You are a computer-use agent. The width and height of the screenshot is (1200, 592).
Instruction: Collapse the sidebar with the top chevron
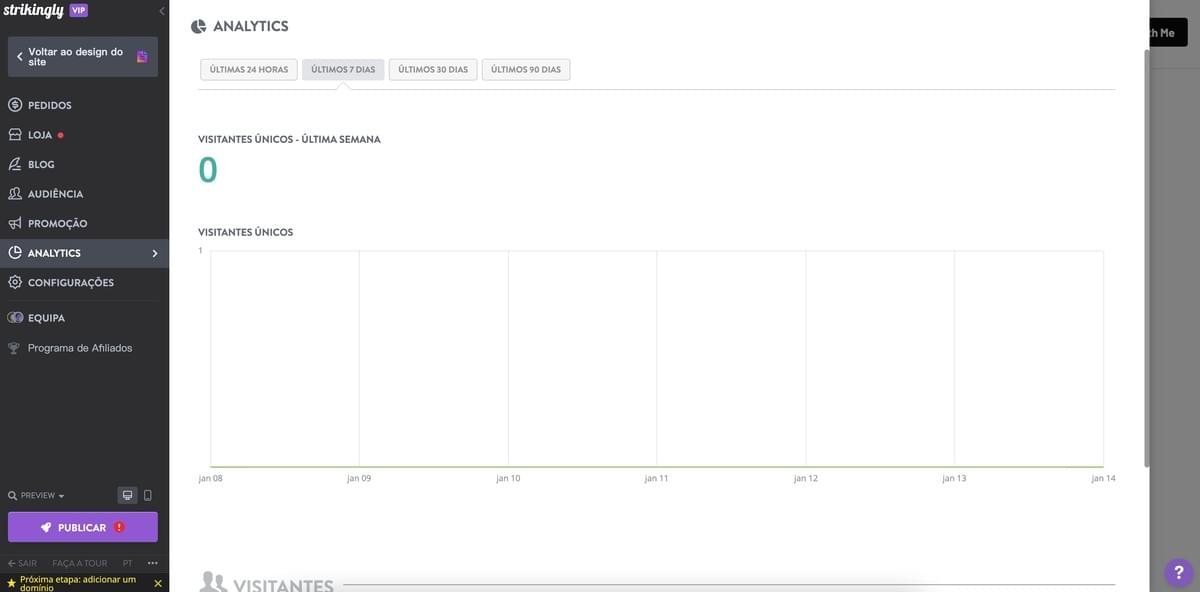pyautogui.click(x=160, y=9)
